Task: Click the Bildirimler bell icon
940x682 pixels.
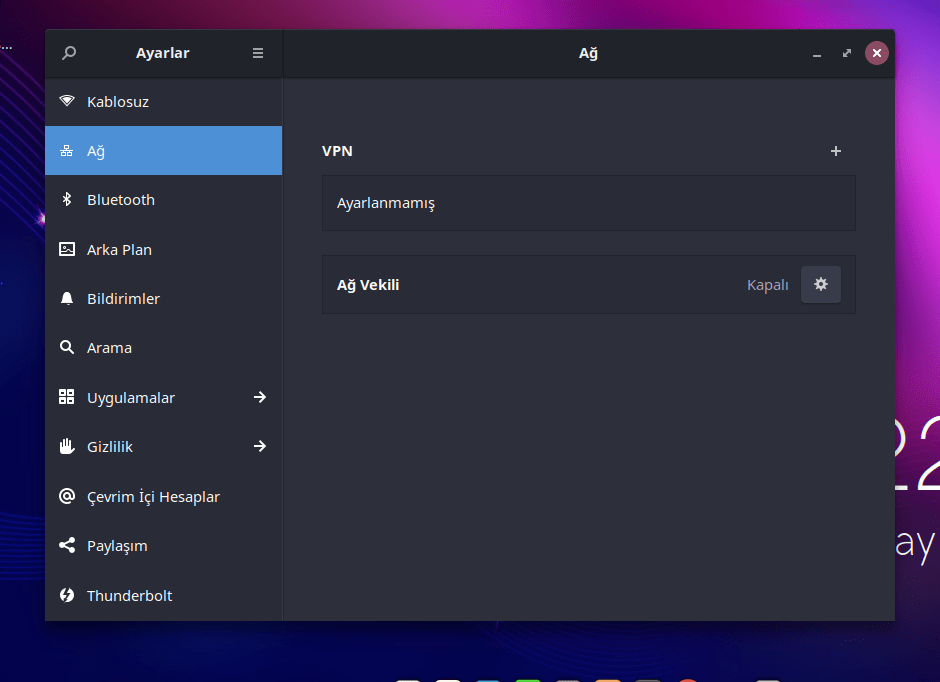Action: [x=67, y=298]
